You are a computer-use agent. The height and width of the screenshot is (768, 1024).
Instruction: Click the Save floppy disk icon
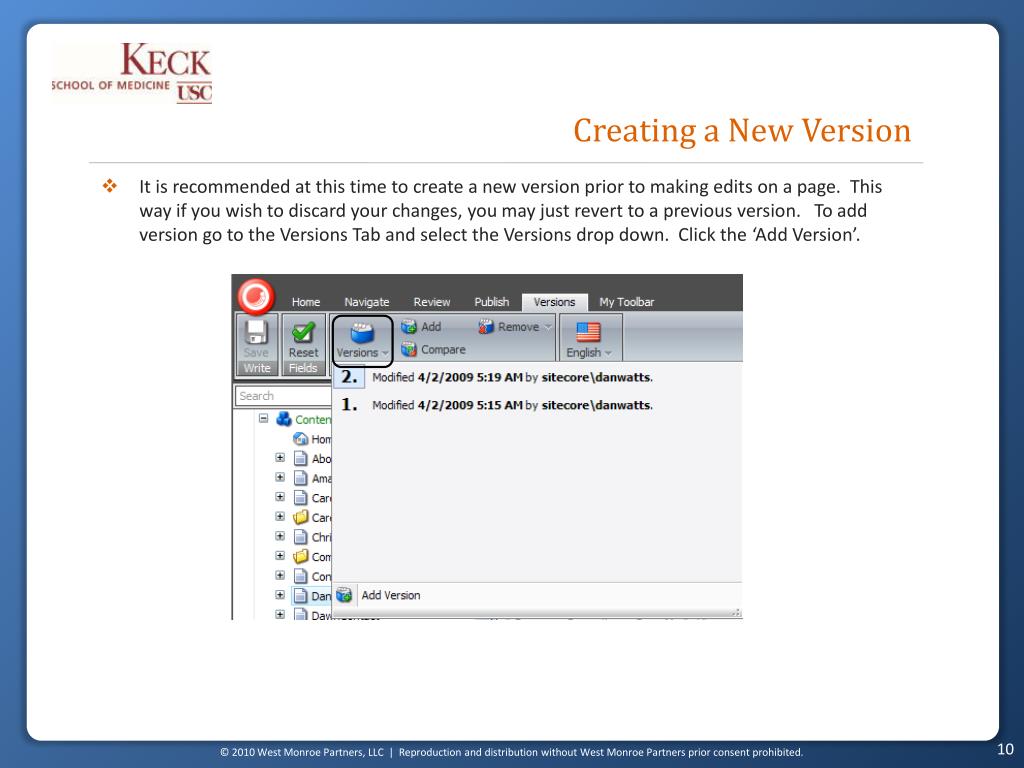[256, 332]
